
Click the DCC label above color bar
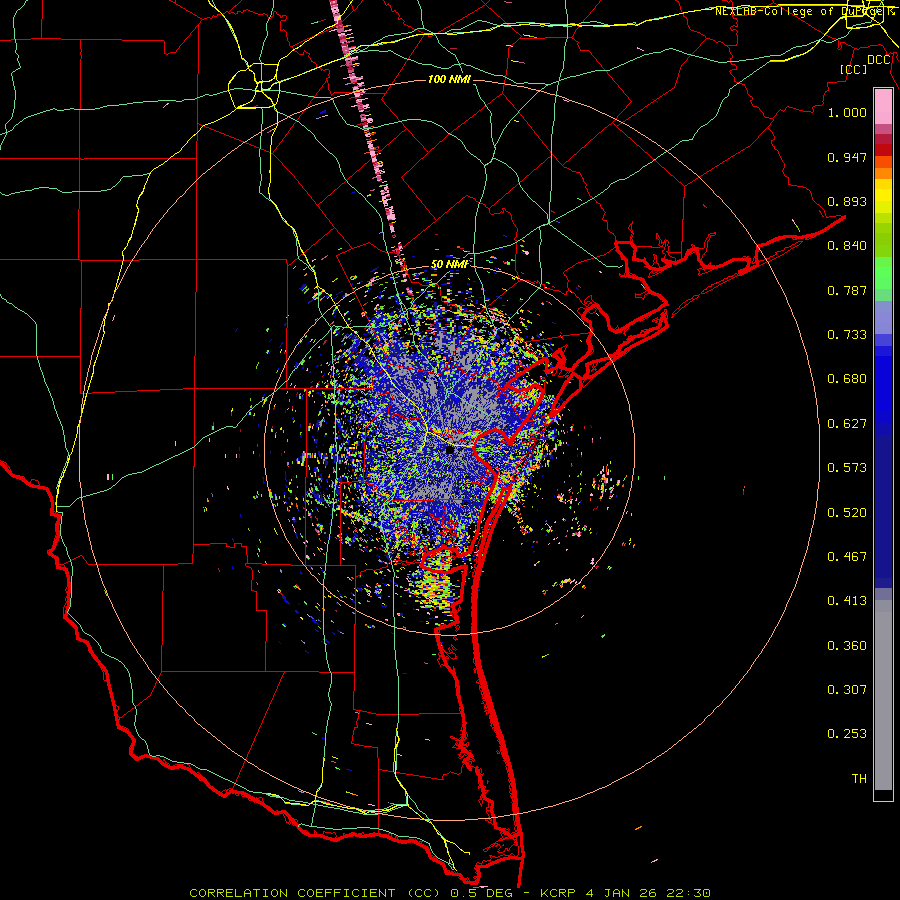[x=879, y=60]
